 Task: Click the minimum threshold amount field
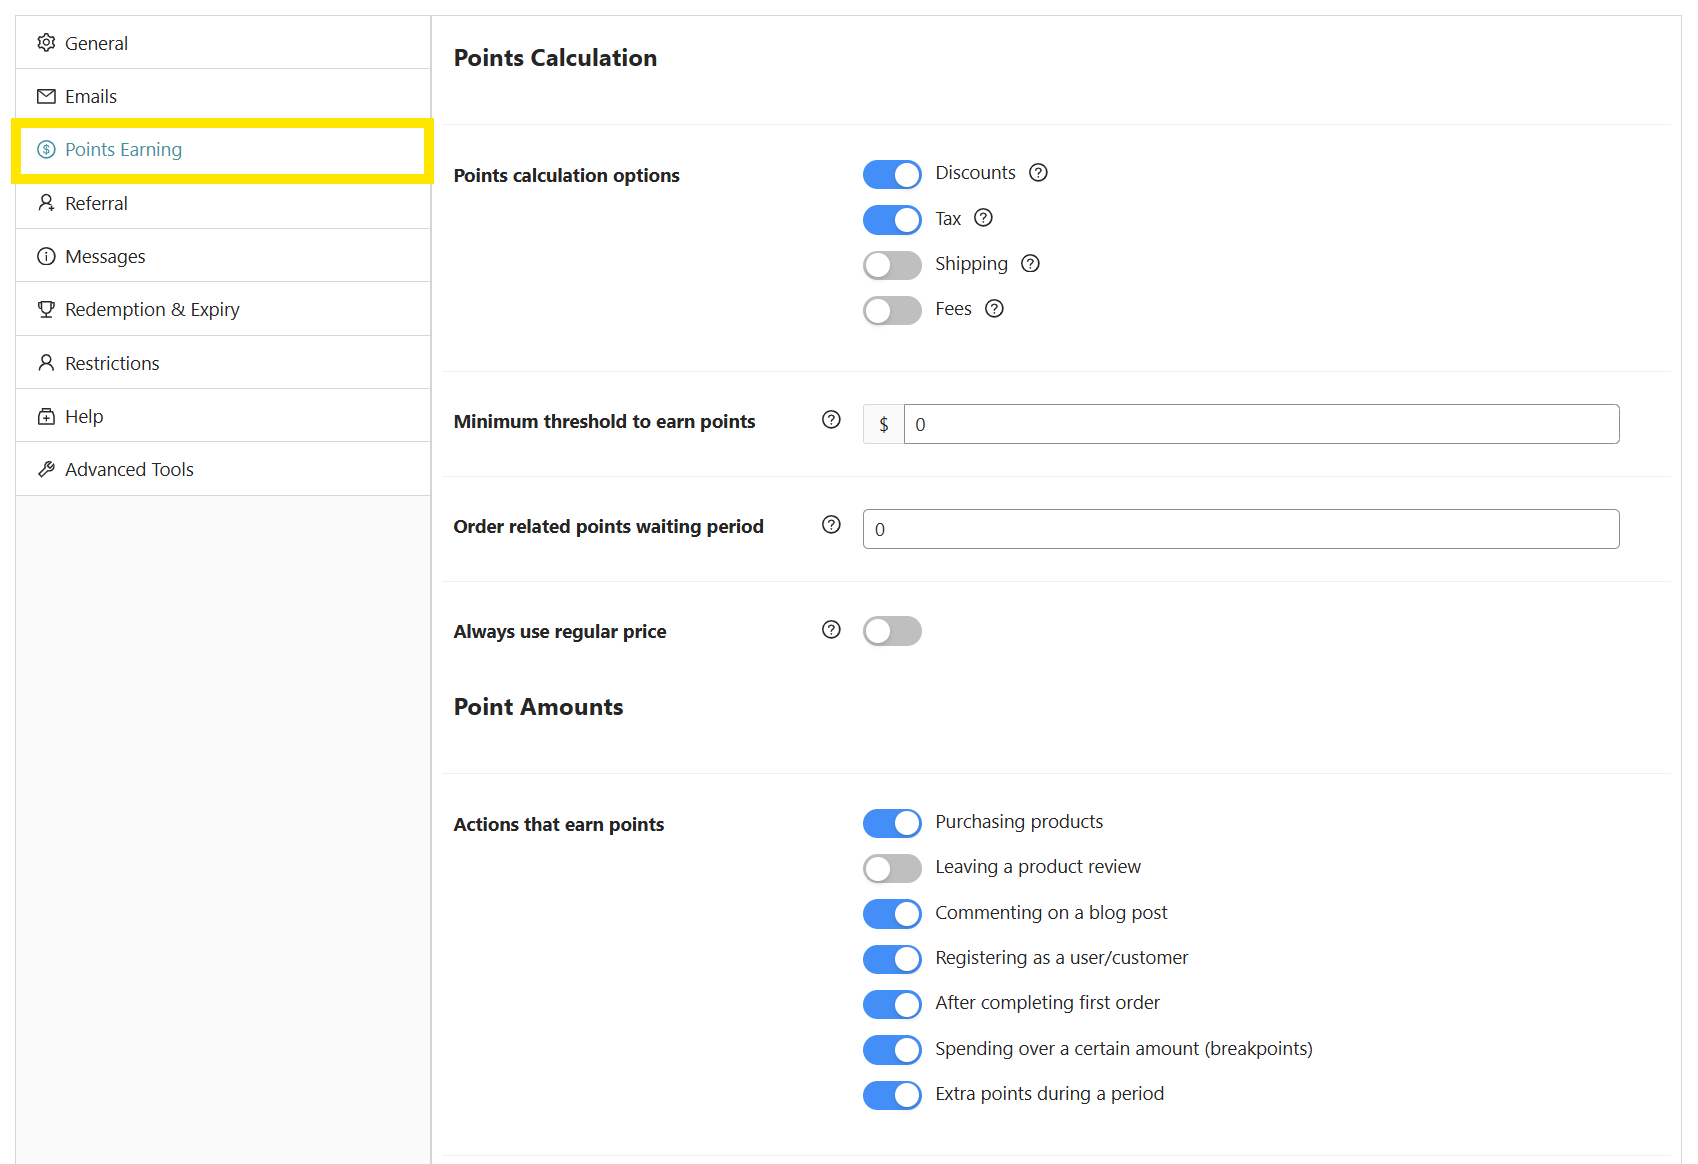coord(1261,424)
